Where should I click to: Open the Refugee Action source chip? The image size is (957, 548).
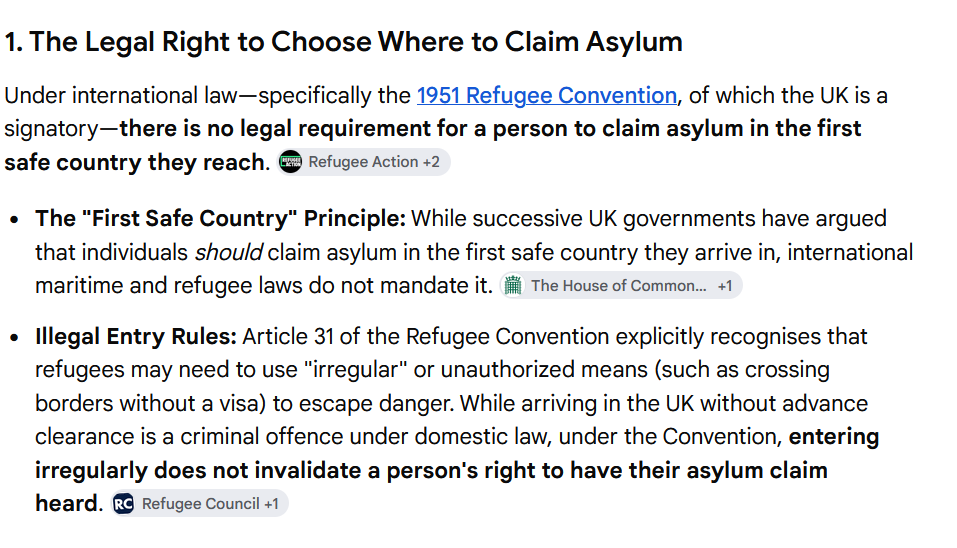tap(363, 162)
